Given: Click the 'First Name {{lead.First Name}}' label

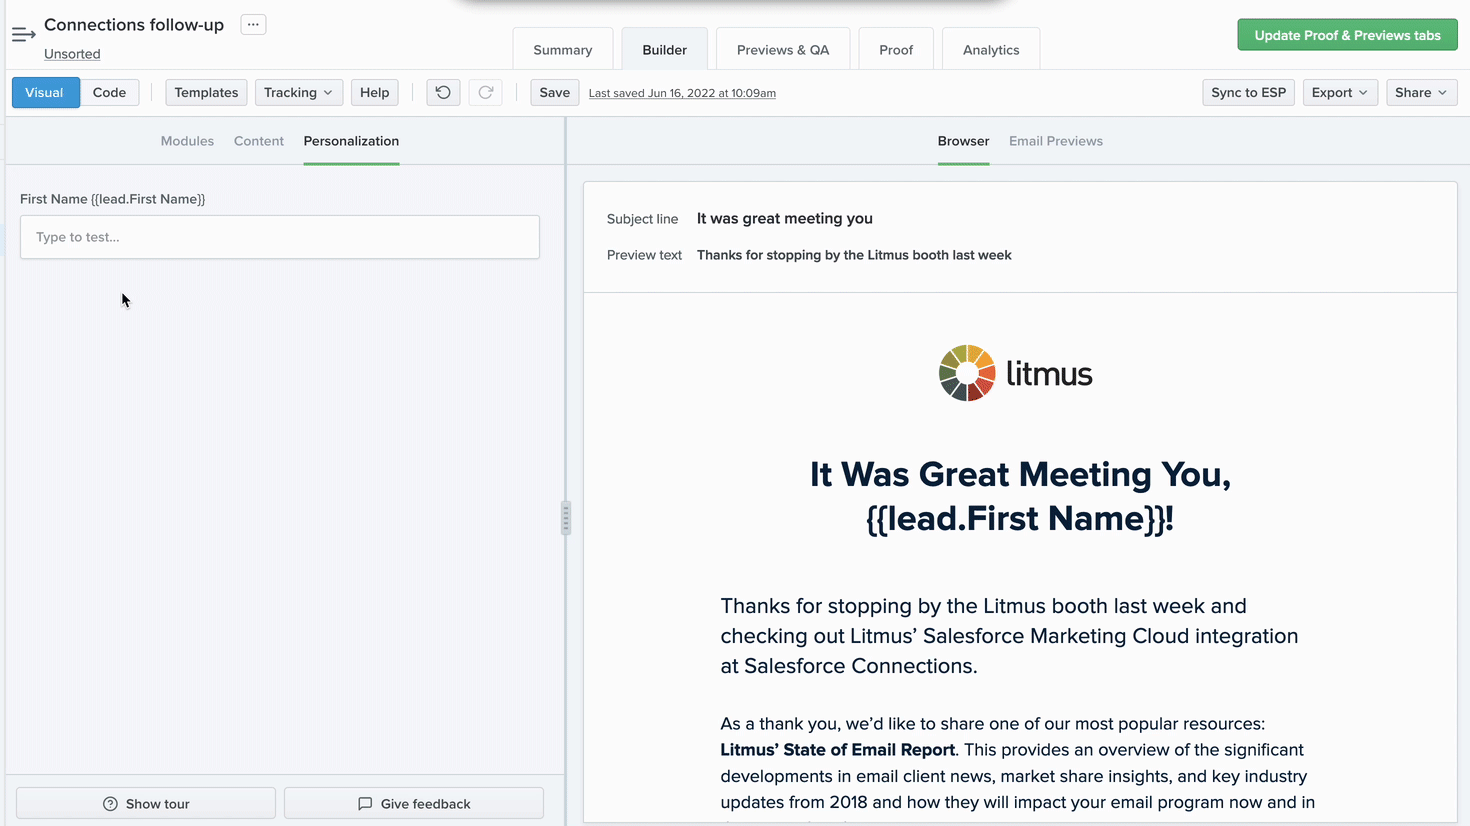Looking at the screenshot, I should tap(113, 199).
